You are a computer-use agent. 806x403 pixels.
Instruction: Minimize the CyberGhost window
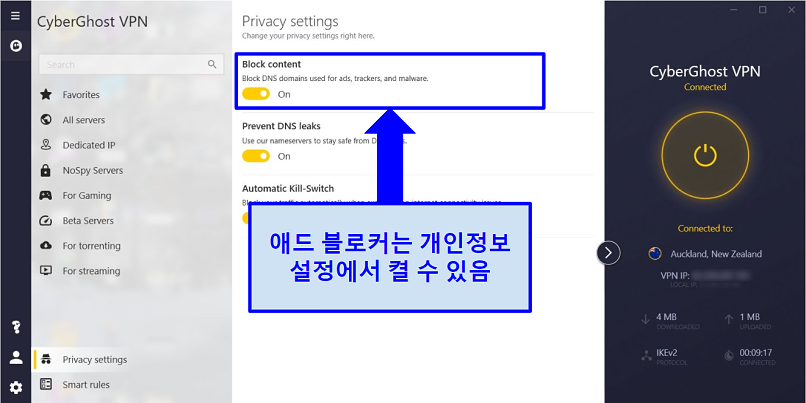pyautogui.click(x=734, y=10)
